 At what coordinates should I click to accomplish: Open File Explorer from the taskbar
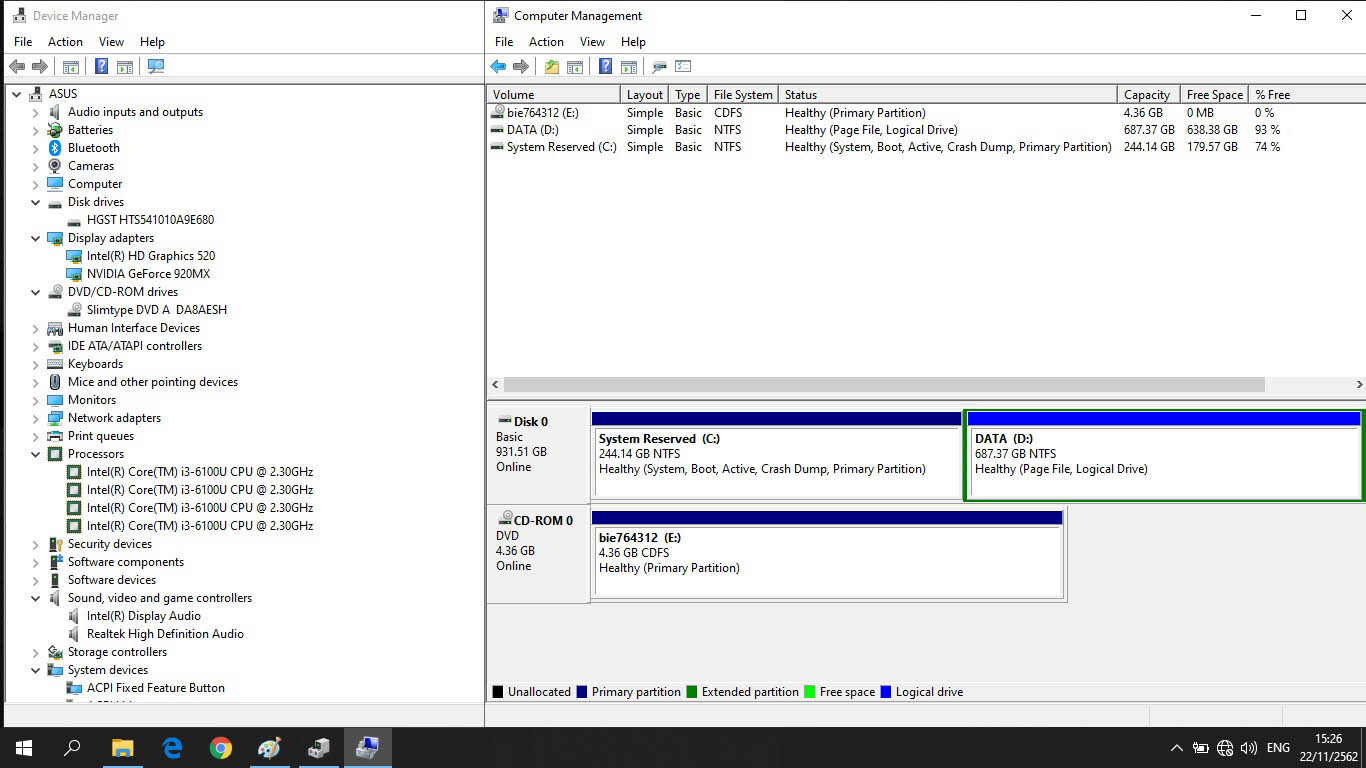click(122, 747)
